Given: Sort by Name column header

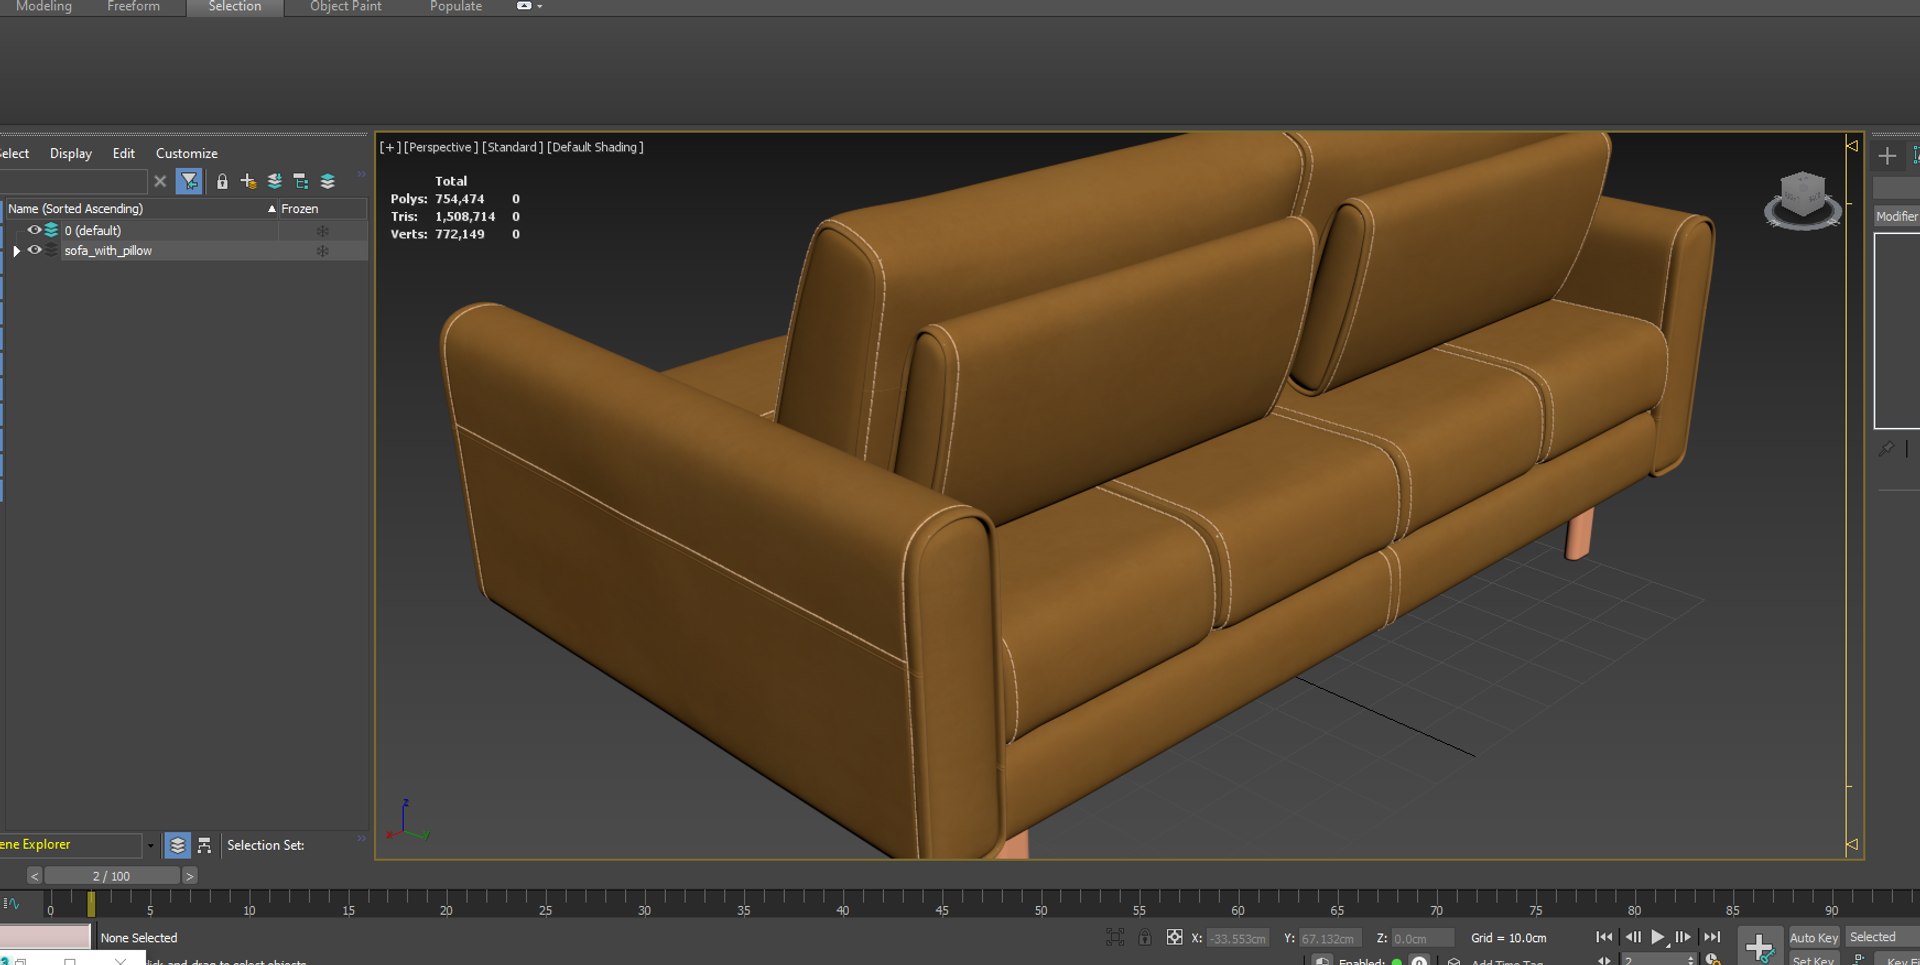Looking at the screenshot, I should (140, 208).
